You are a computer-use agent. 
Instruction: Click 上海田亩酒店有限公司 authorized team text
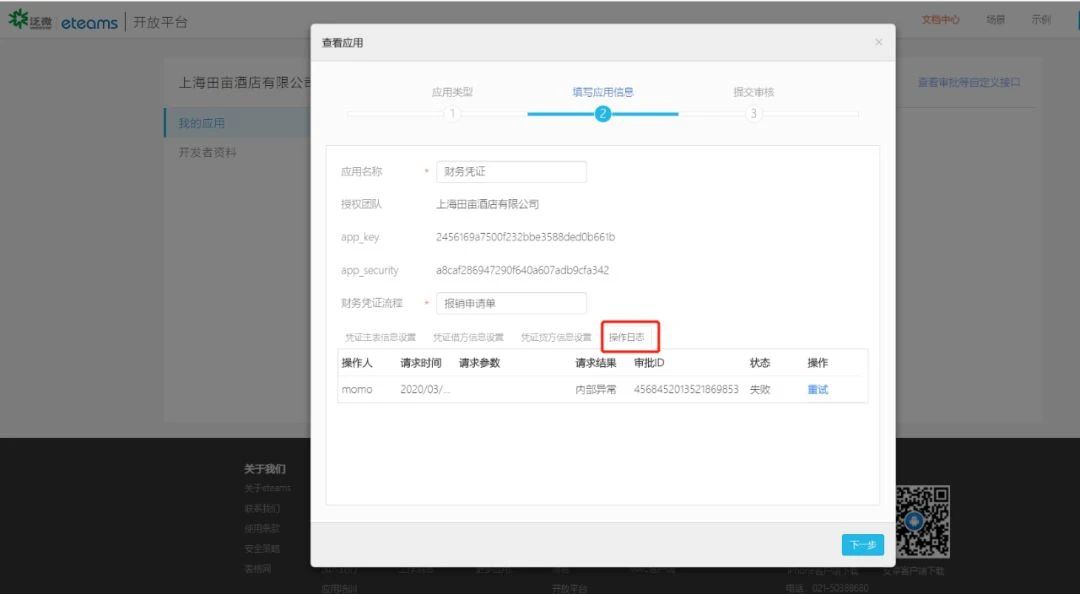[488, 204]
